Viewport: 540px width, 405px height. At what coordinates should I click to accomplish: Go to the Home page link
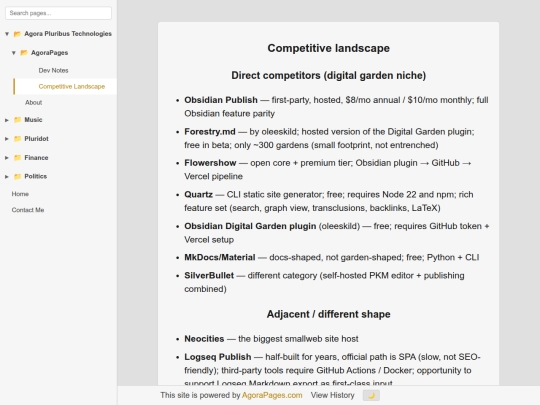click(20, 194)
